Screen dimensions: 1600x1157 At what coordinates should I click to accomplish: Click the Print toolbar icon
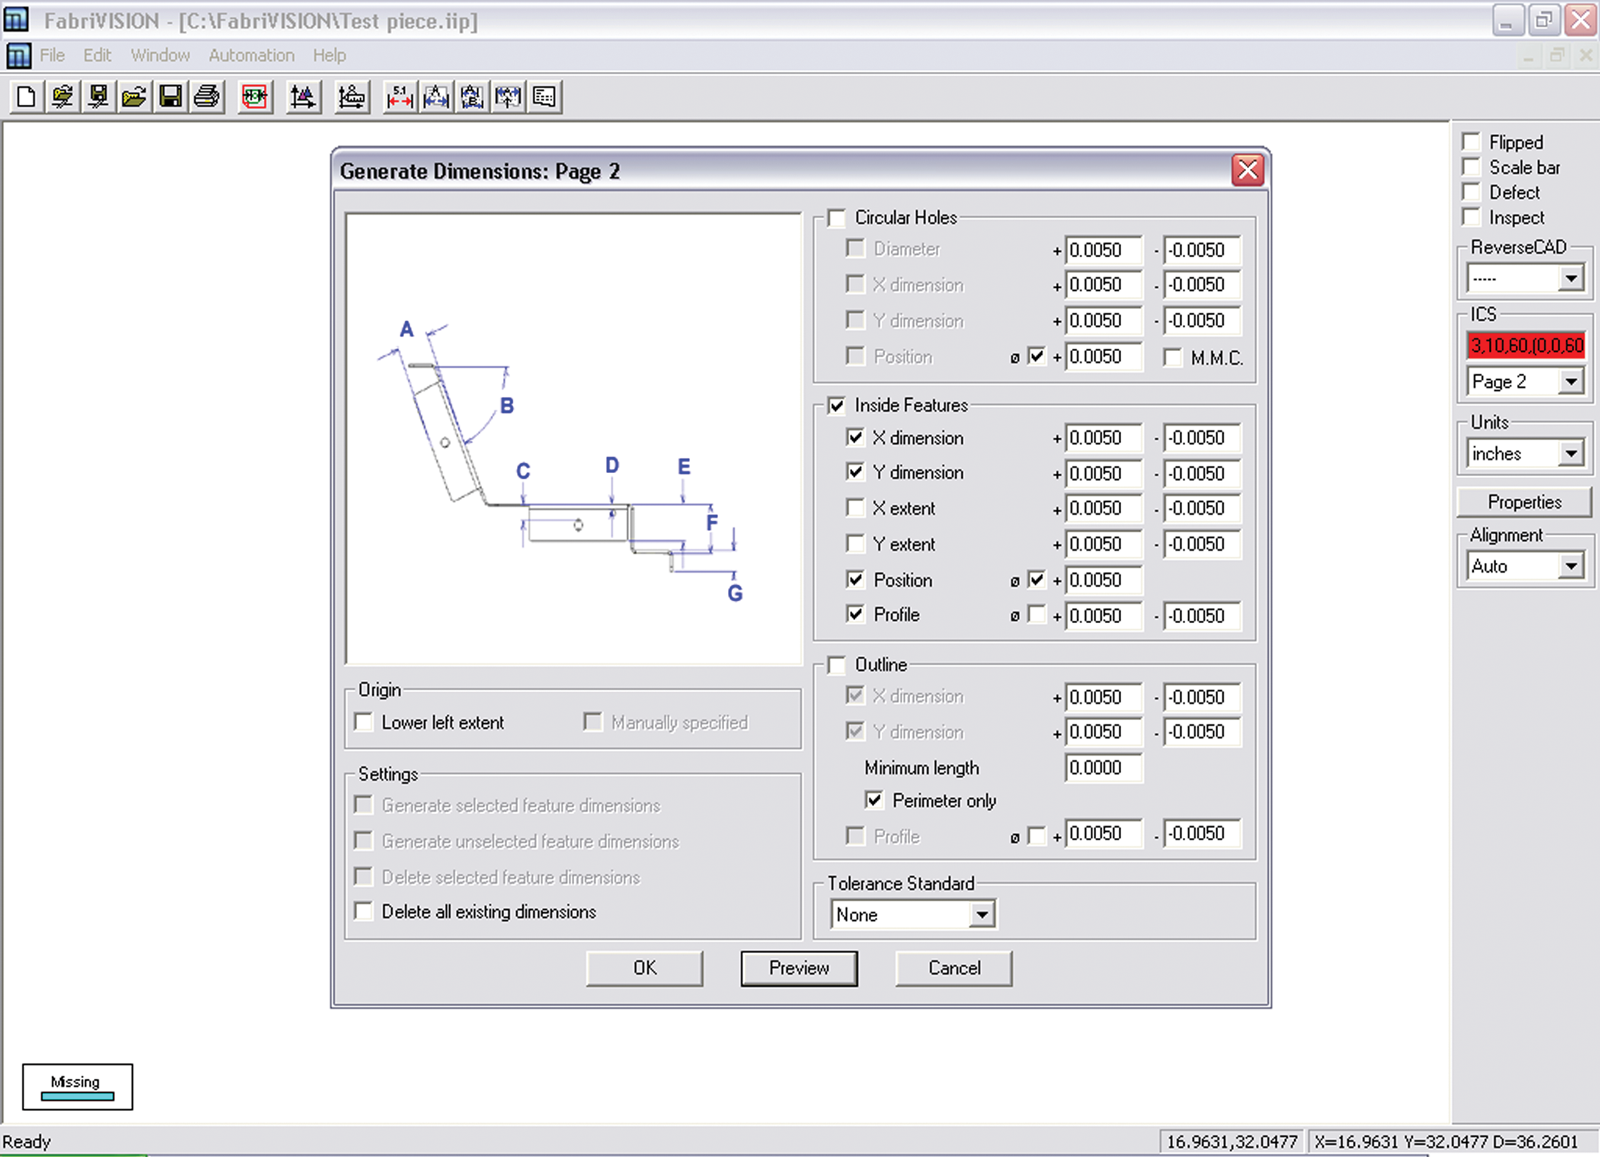coord(207,97)
